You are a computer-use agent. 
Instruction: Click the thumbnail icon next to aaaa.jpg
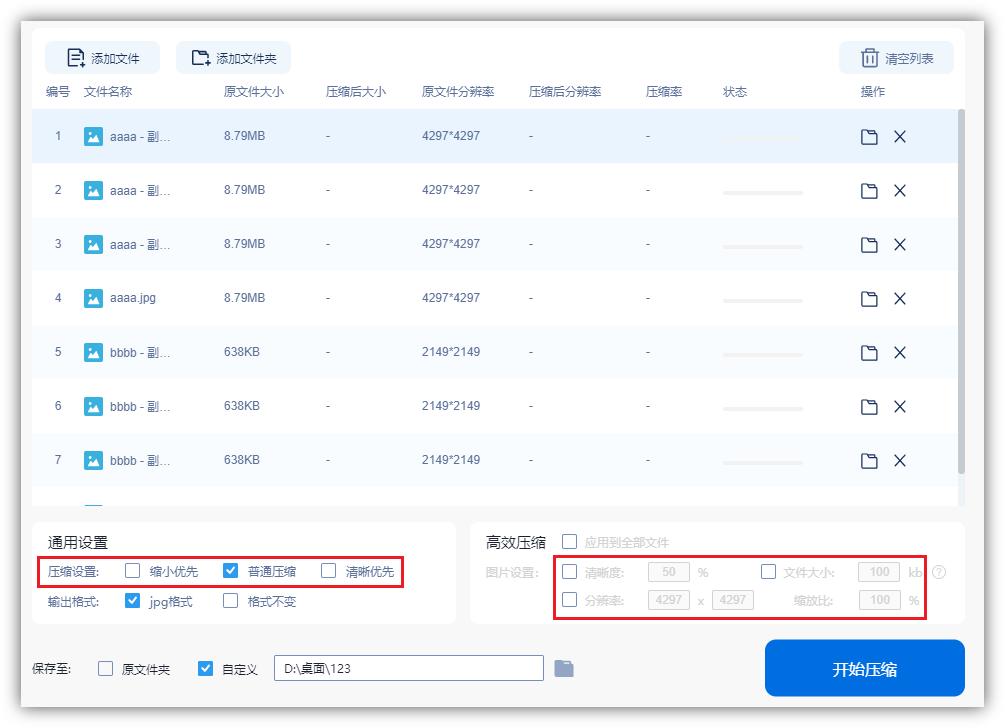(92, 298)
